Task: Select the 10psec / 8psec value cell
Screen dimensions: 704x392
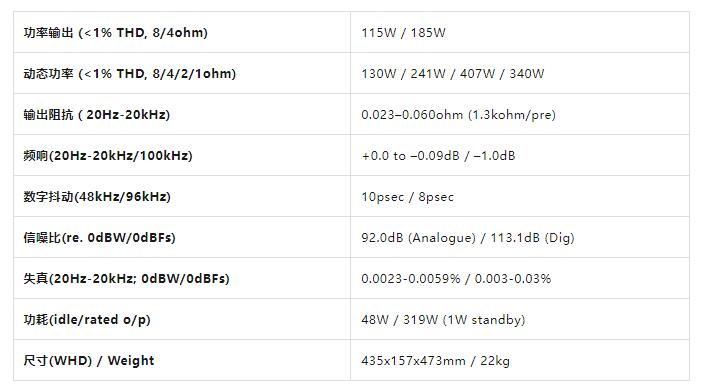Action: pyautogui.click(x=520, y=196)
